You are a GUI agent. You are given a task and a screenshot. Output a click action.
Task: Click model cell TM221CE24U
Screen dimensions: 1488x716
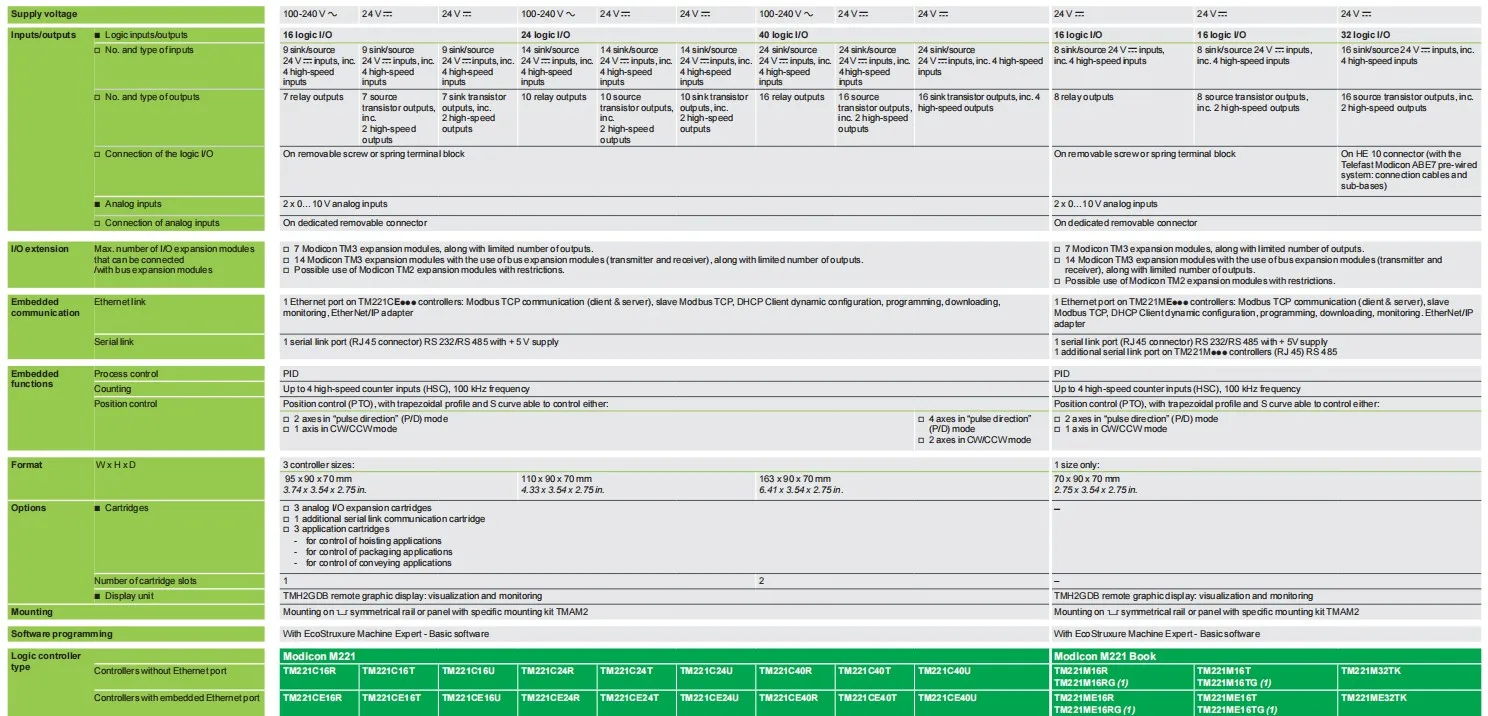tap(709, 698)
